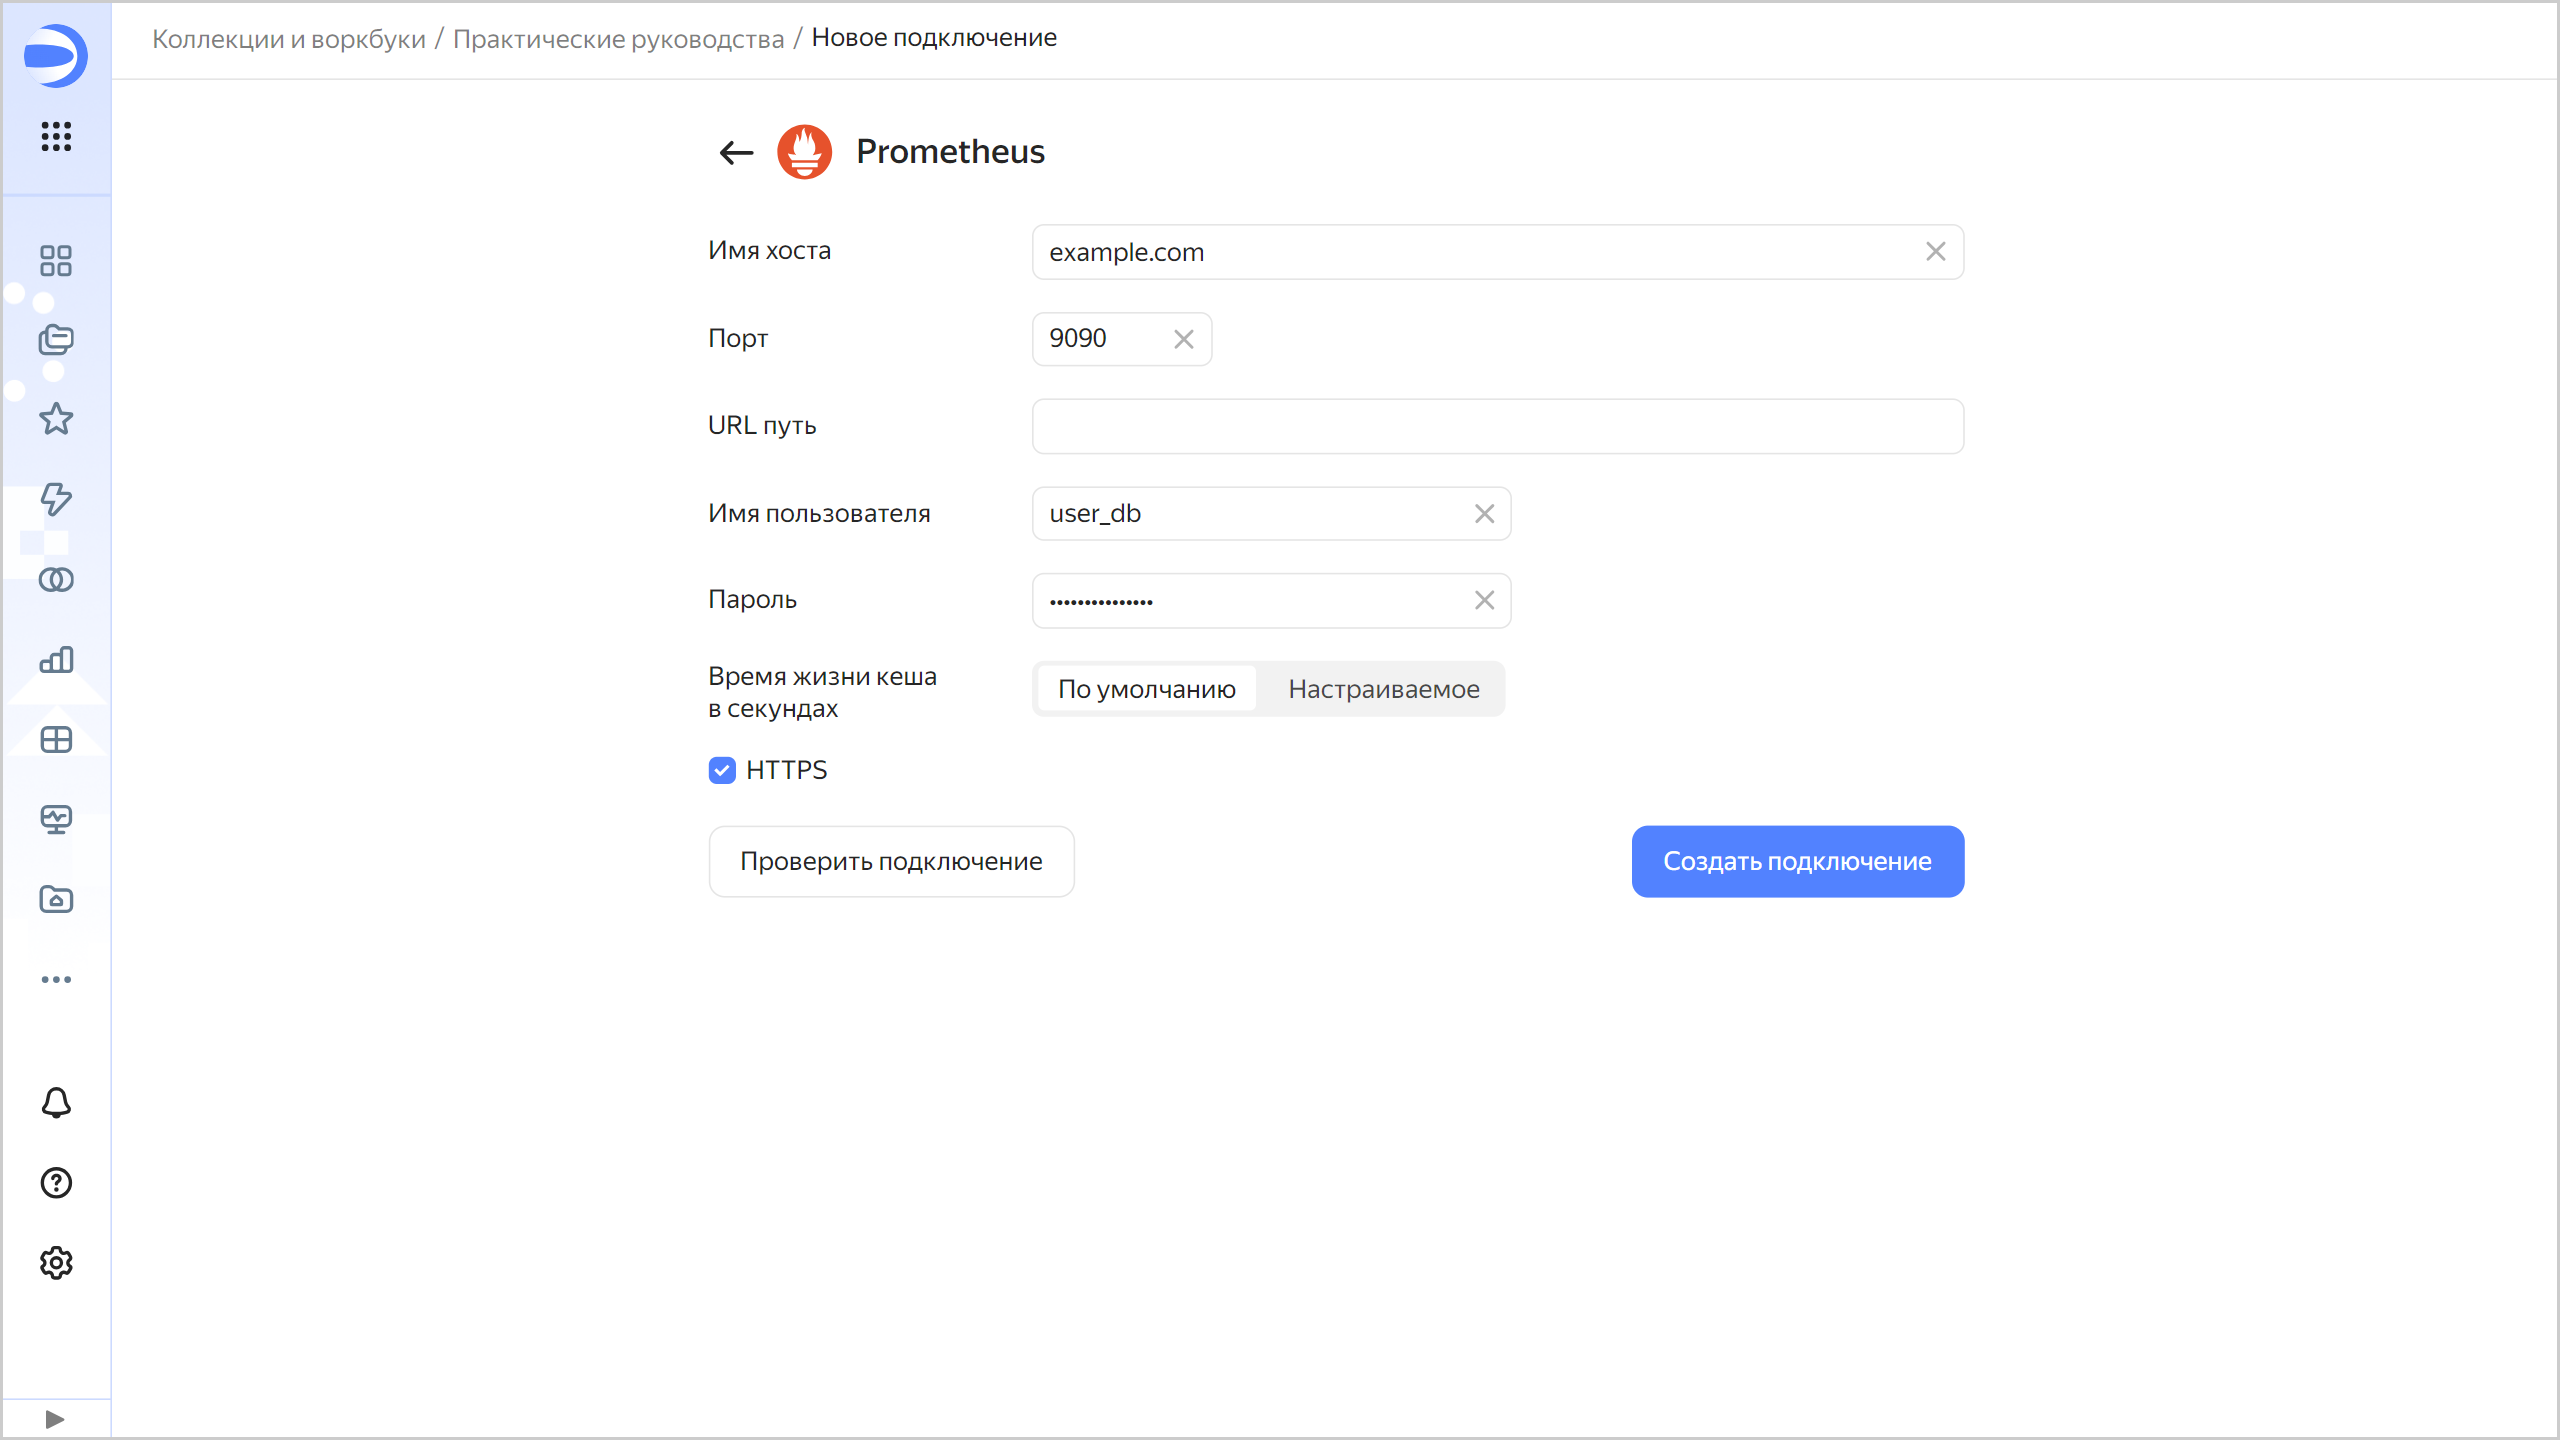Expand sidebar with bottom triangle arrow

(55, 1419)
